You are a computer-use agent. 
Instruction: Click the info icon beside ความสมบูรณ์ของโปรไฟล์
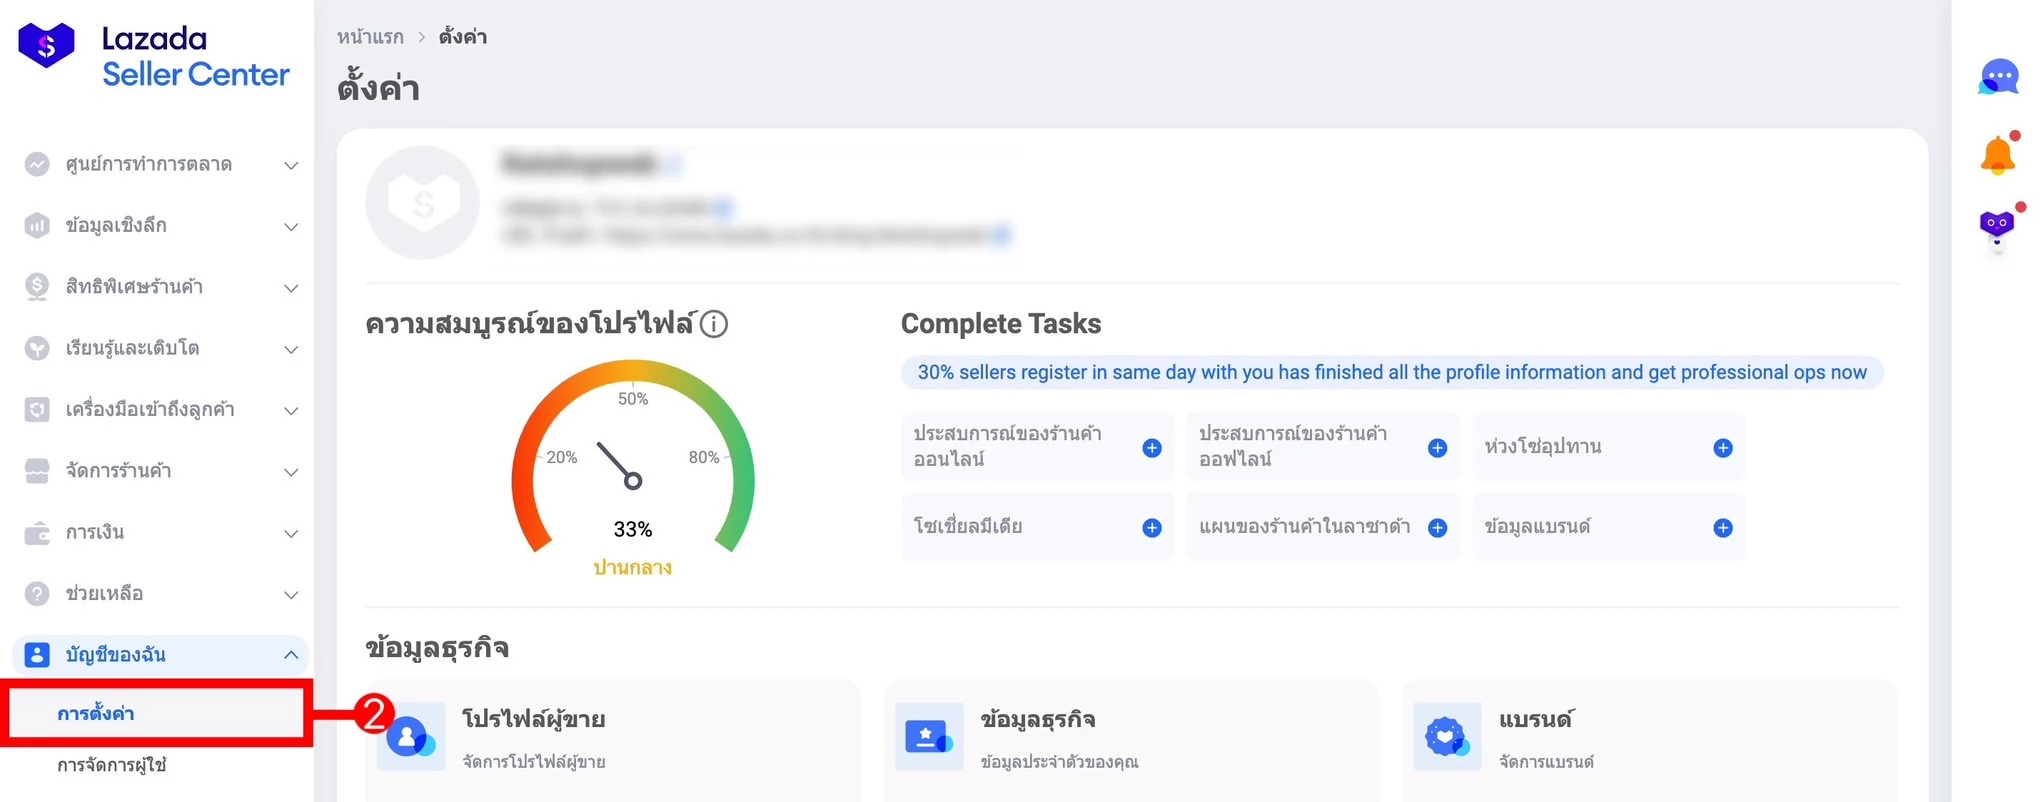pos(714,324)
